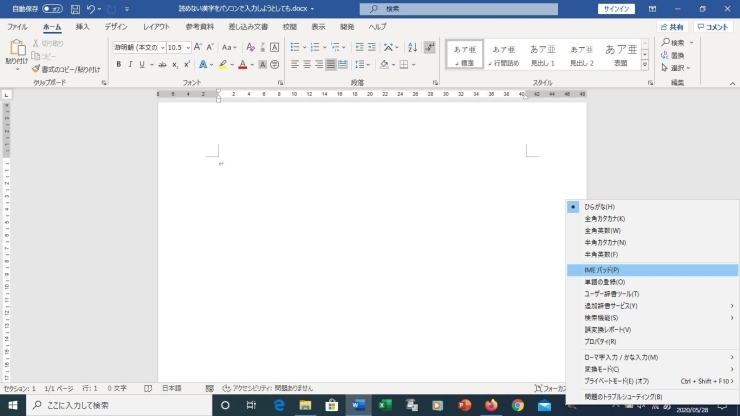
Task: Toggle the 自動保存 (AutoSave) switch
Action: [52, 9]
